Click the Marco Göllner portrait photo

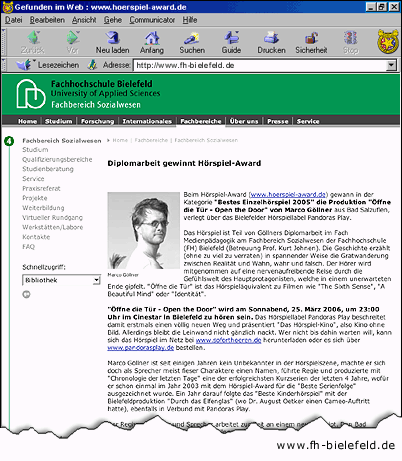(143, 230)
